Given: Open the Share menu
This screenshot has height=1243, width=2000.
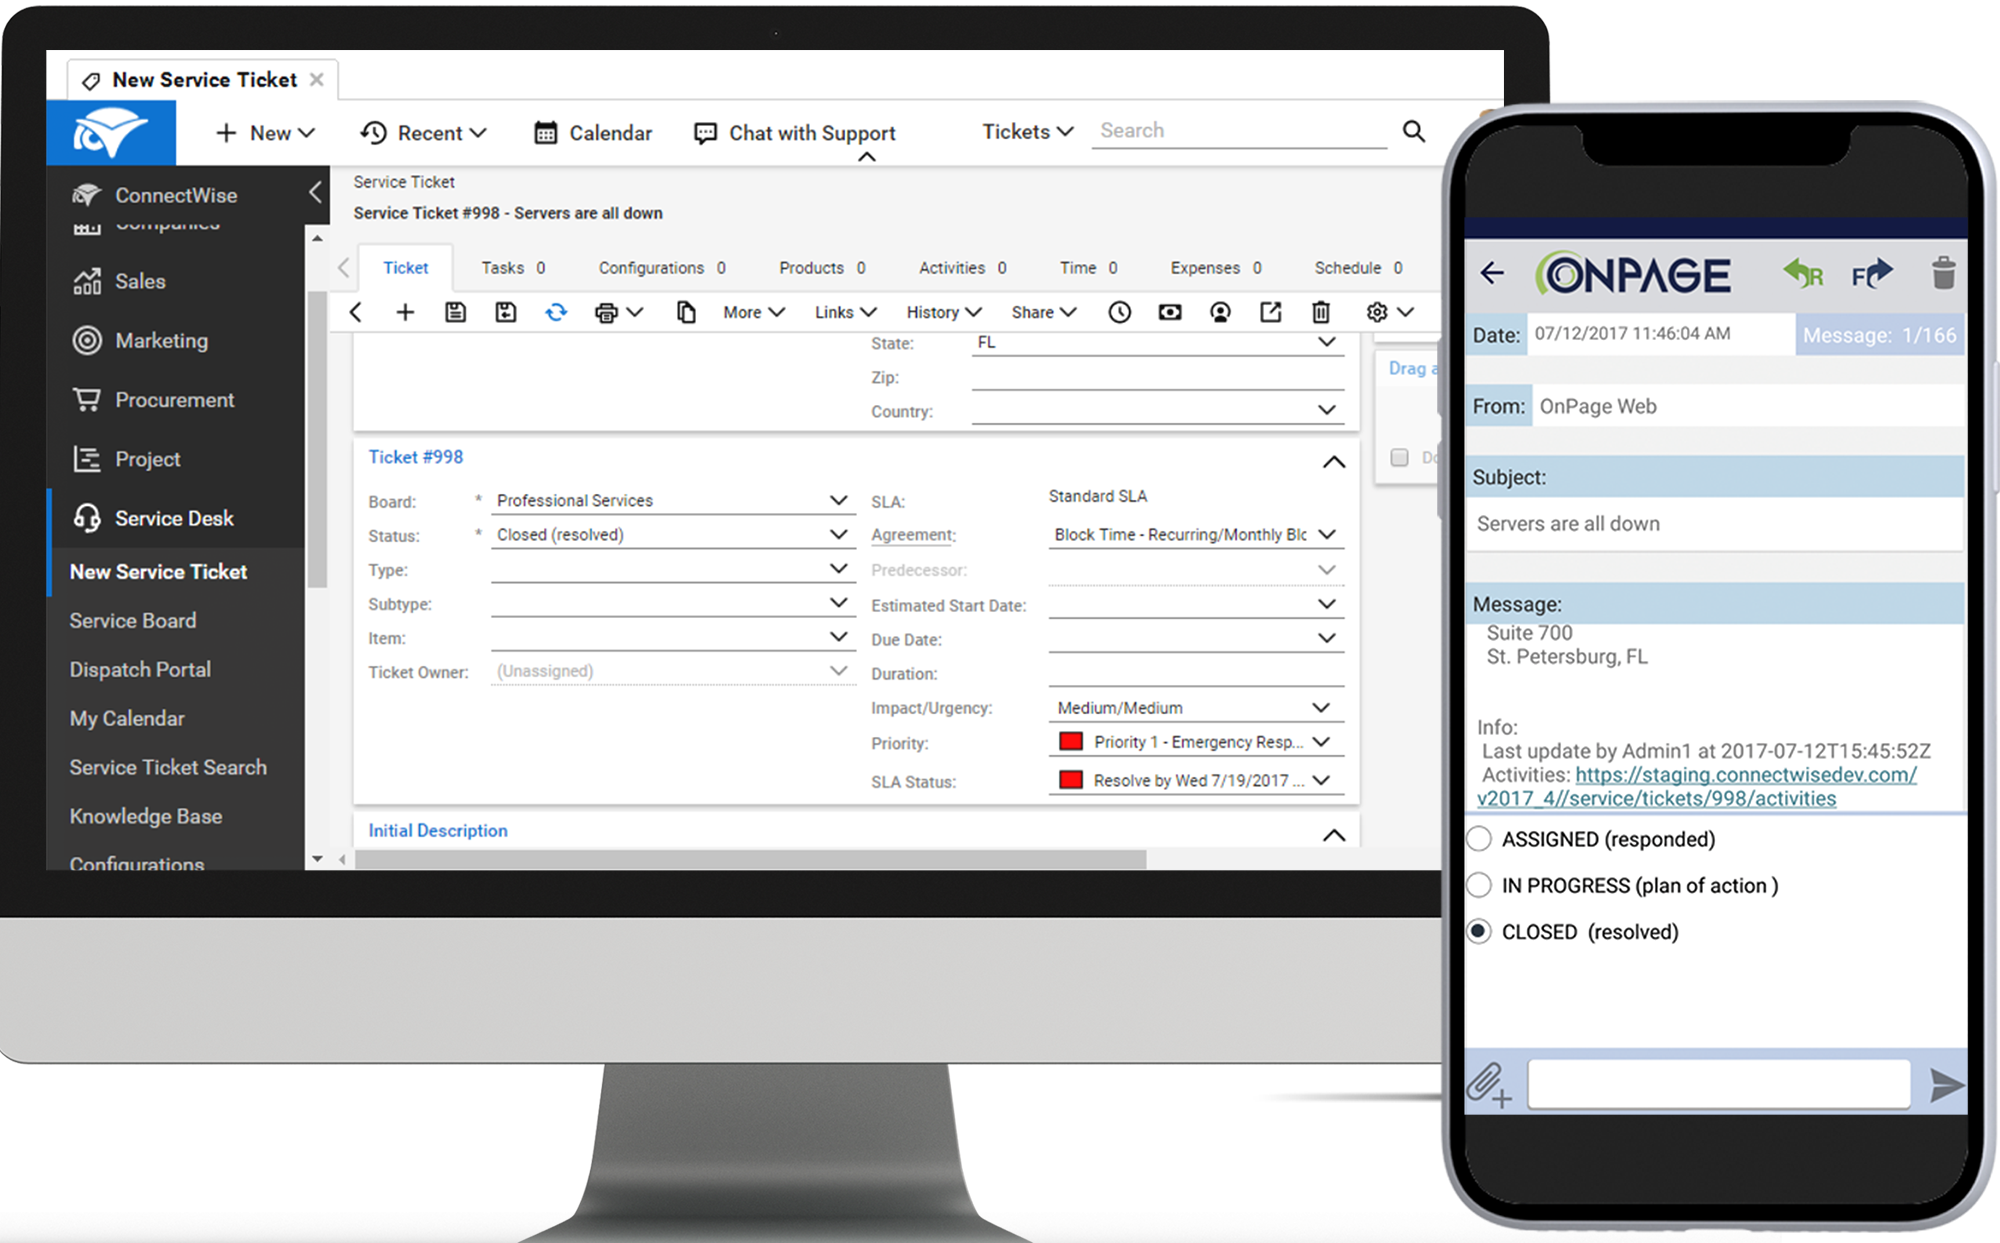Looking at the screenshot, I should [1043, 312].
